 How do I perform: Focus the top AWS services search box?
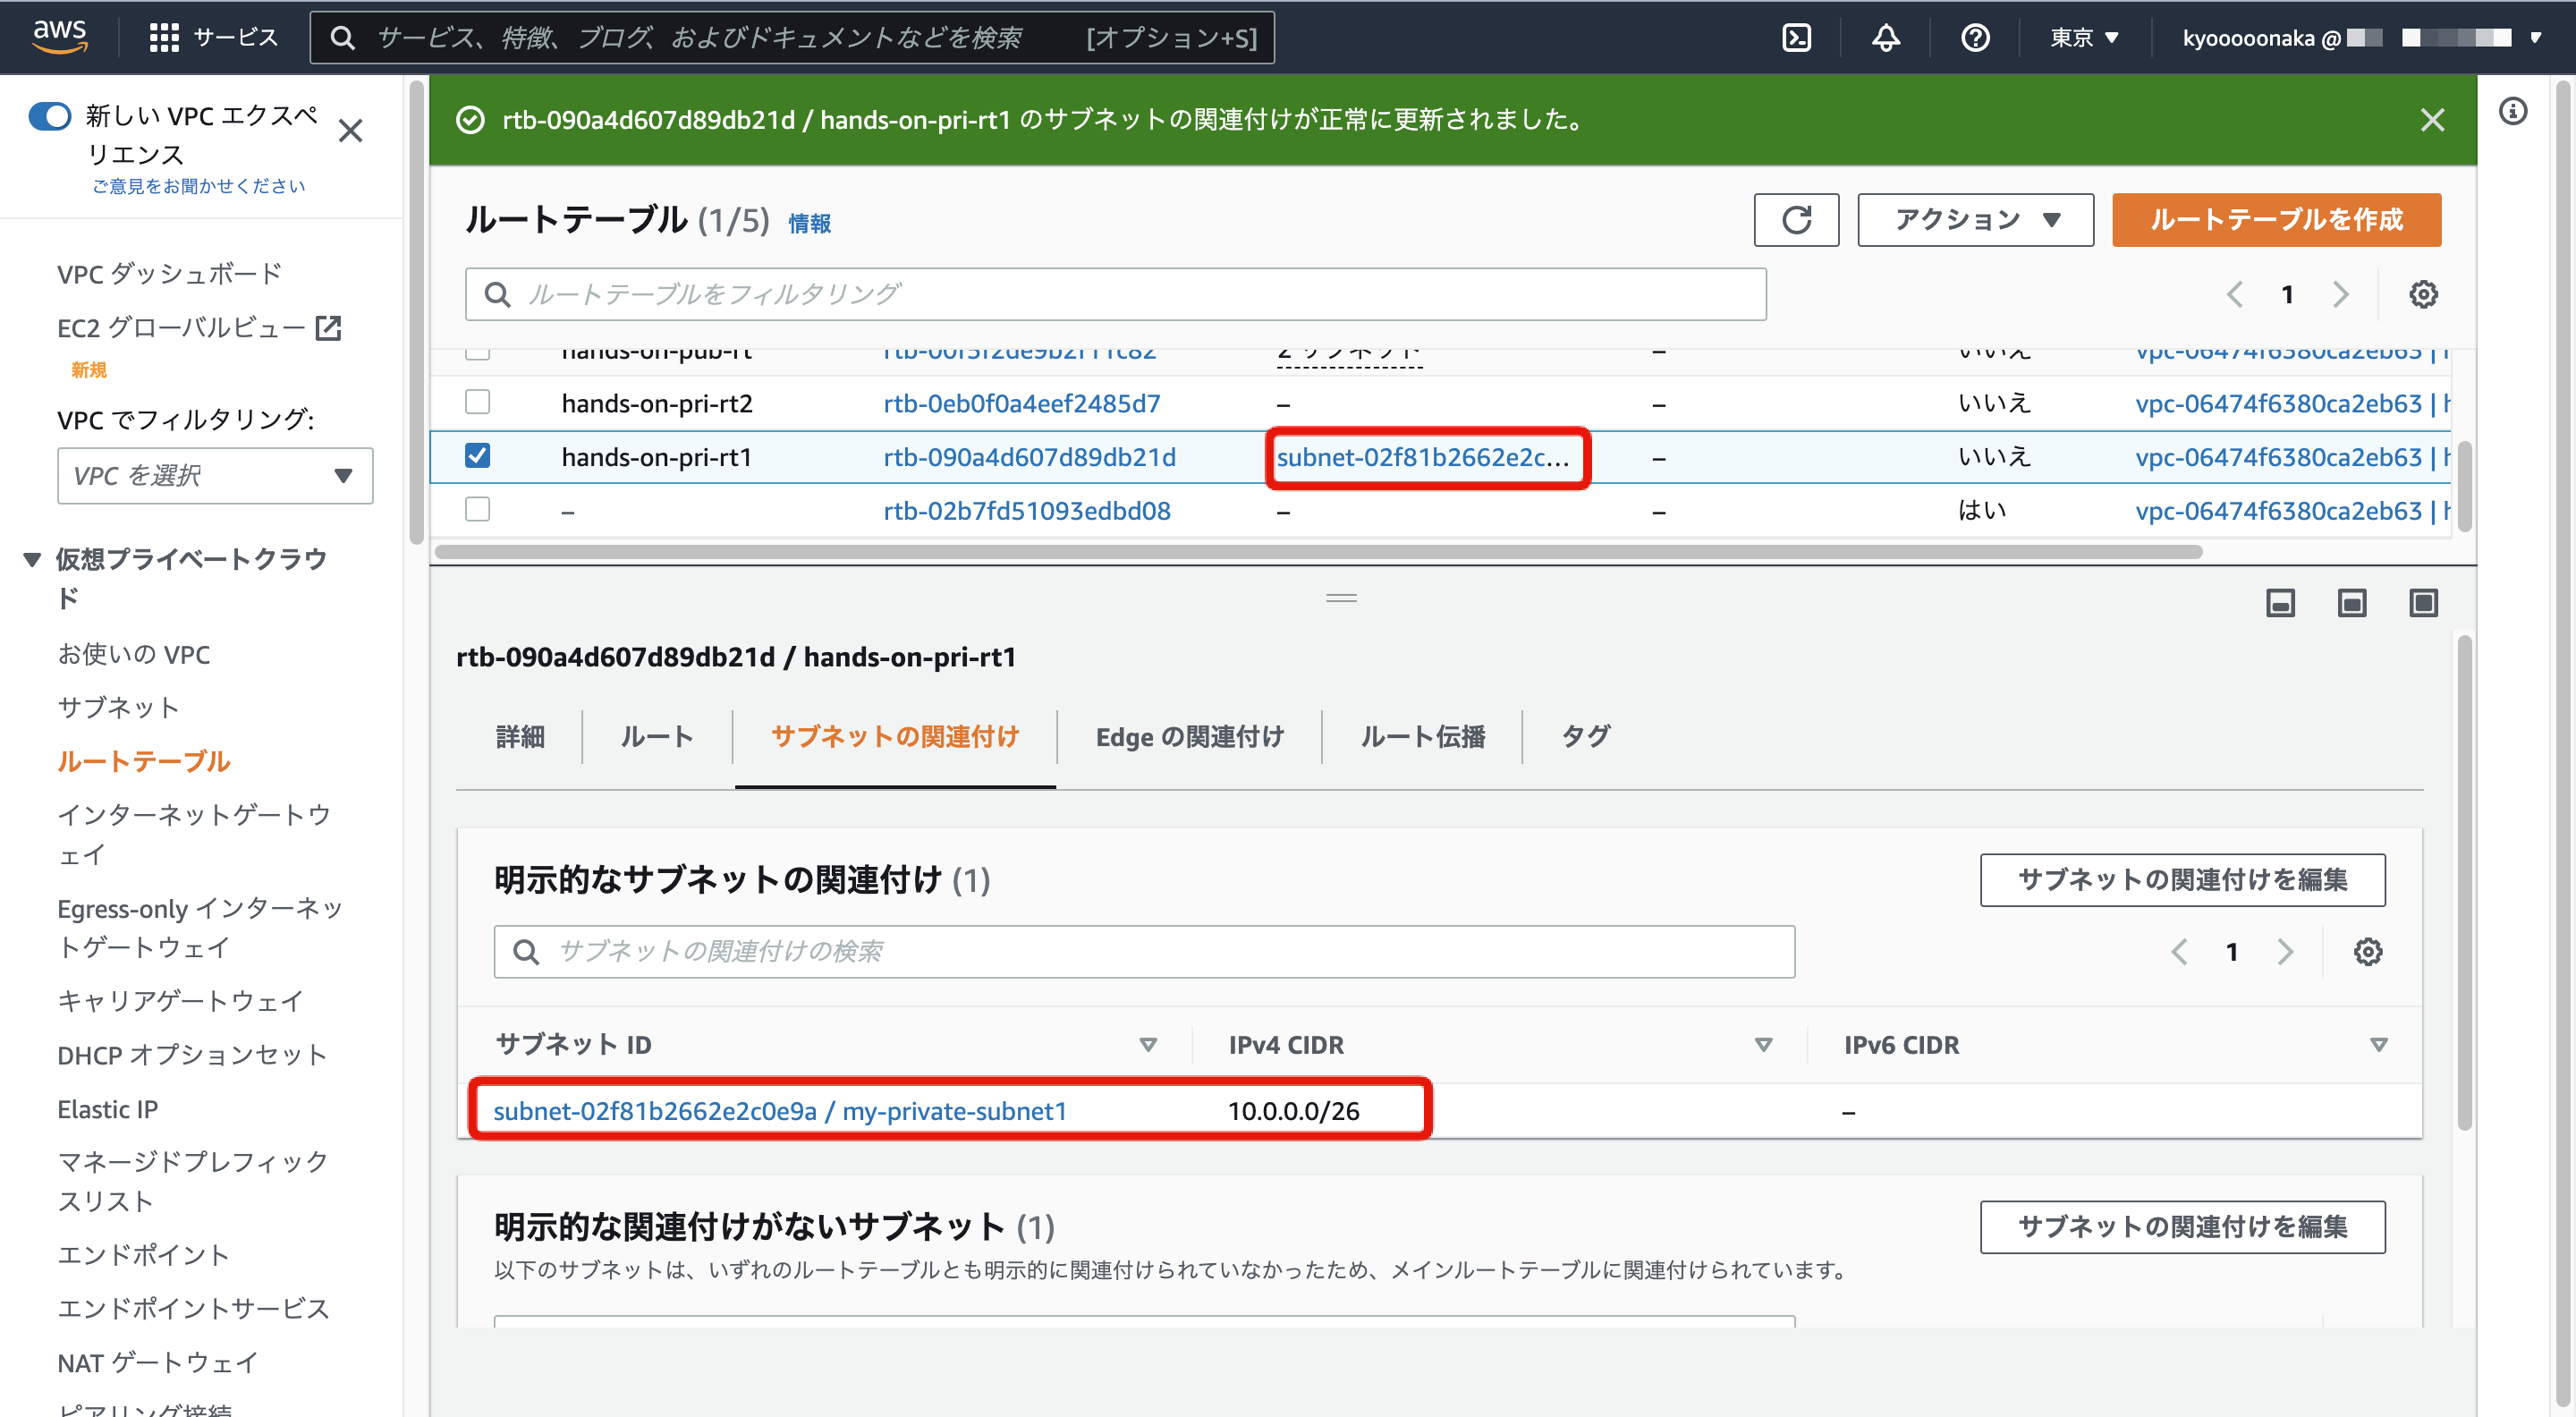click(x=791, y=38)
